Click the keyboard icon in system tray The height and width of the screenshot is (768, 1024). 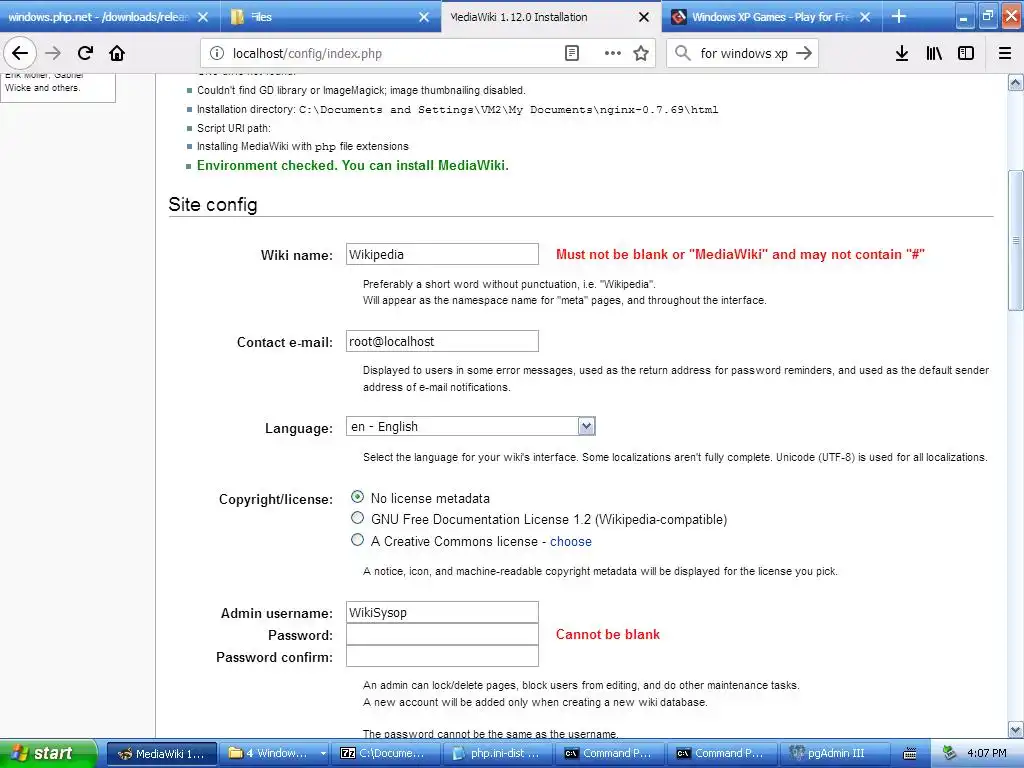[910, 754]
